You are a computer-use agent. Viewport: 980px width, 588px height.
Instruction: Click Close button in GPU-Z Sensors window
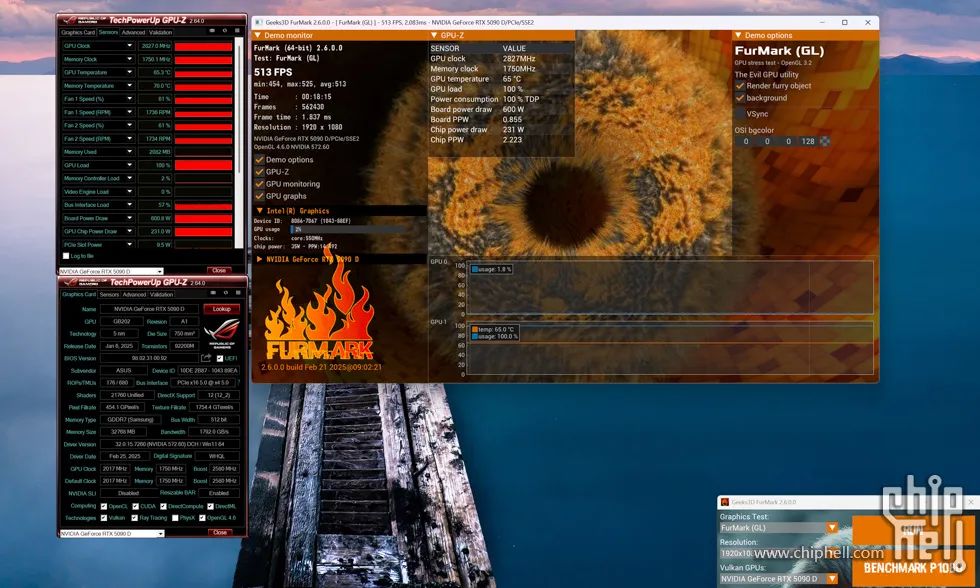point(219,271)
